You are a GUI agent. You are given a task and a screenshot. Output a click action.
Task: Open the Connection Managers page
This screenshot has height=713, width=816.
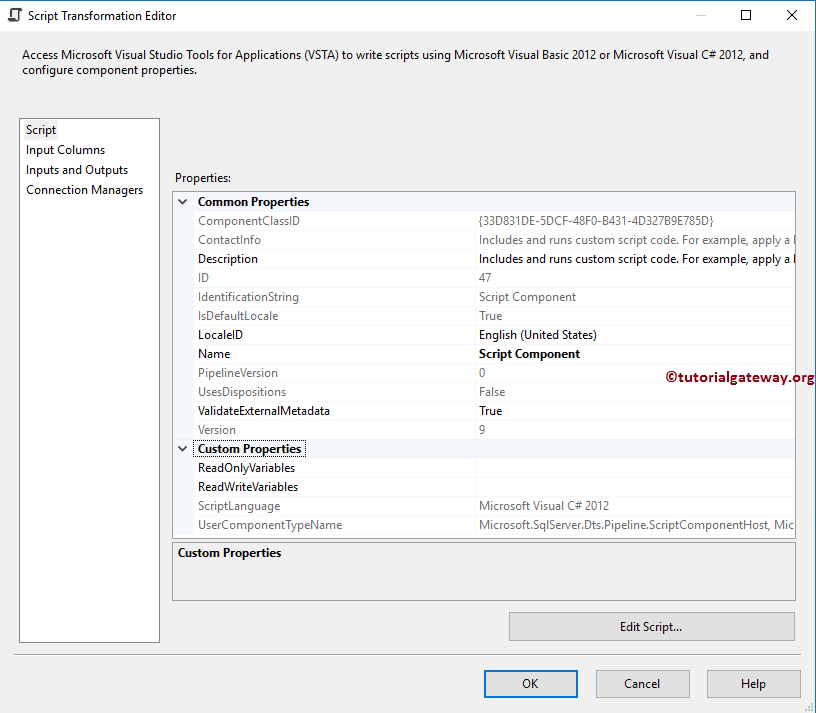click(x=84, y=189)
